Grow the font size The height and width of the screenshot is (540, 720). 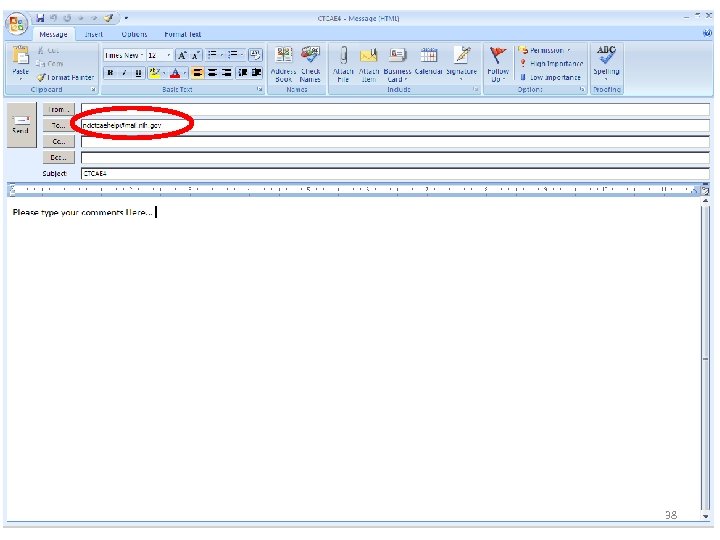click(x=182, y=56)
